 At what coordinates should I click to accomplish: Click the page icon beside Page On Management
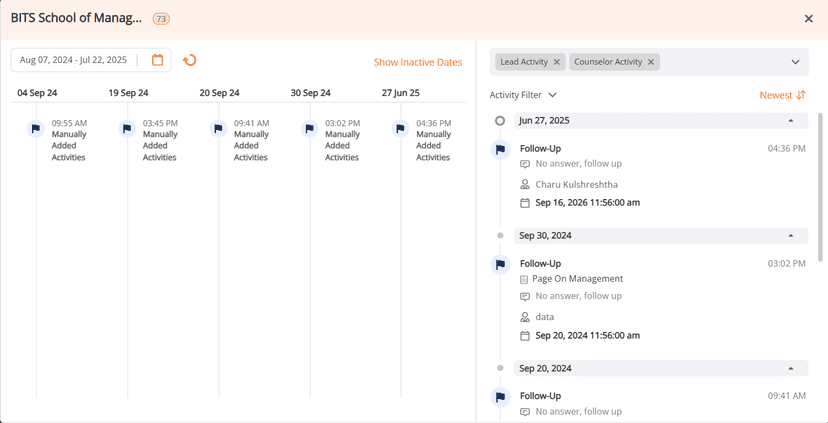coord(524,279)
